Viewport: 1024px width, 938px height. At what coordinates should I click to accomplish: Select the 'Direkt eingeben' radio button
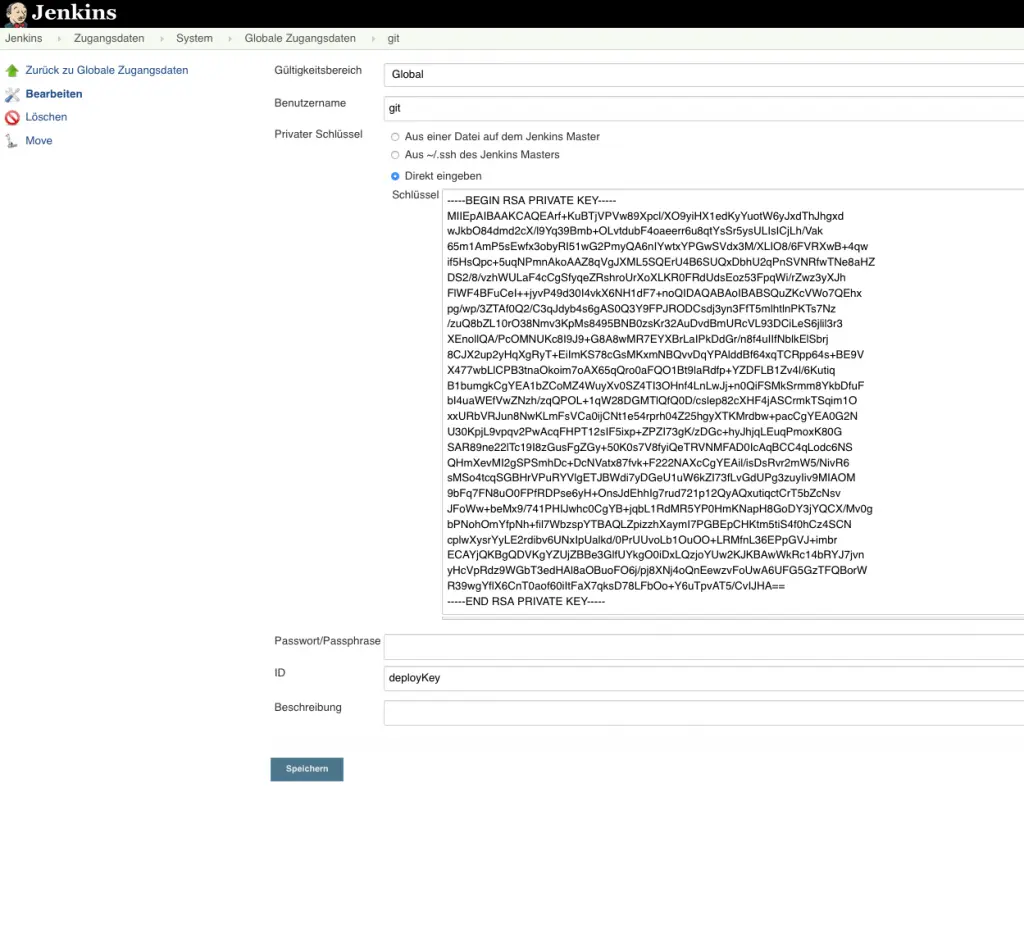tap(395, 176)
